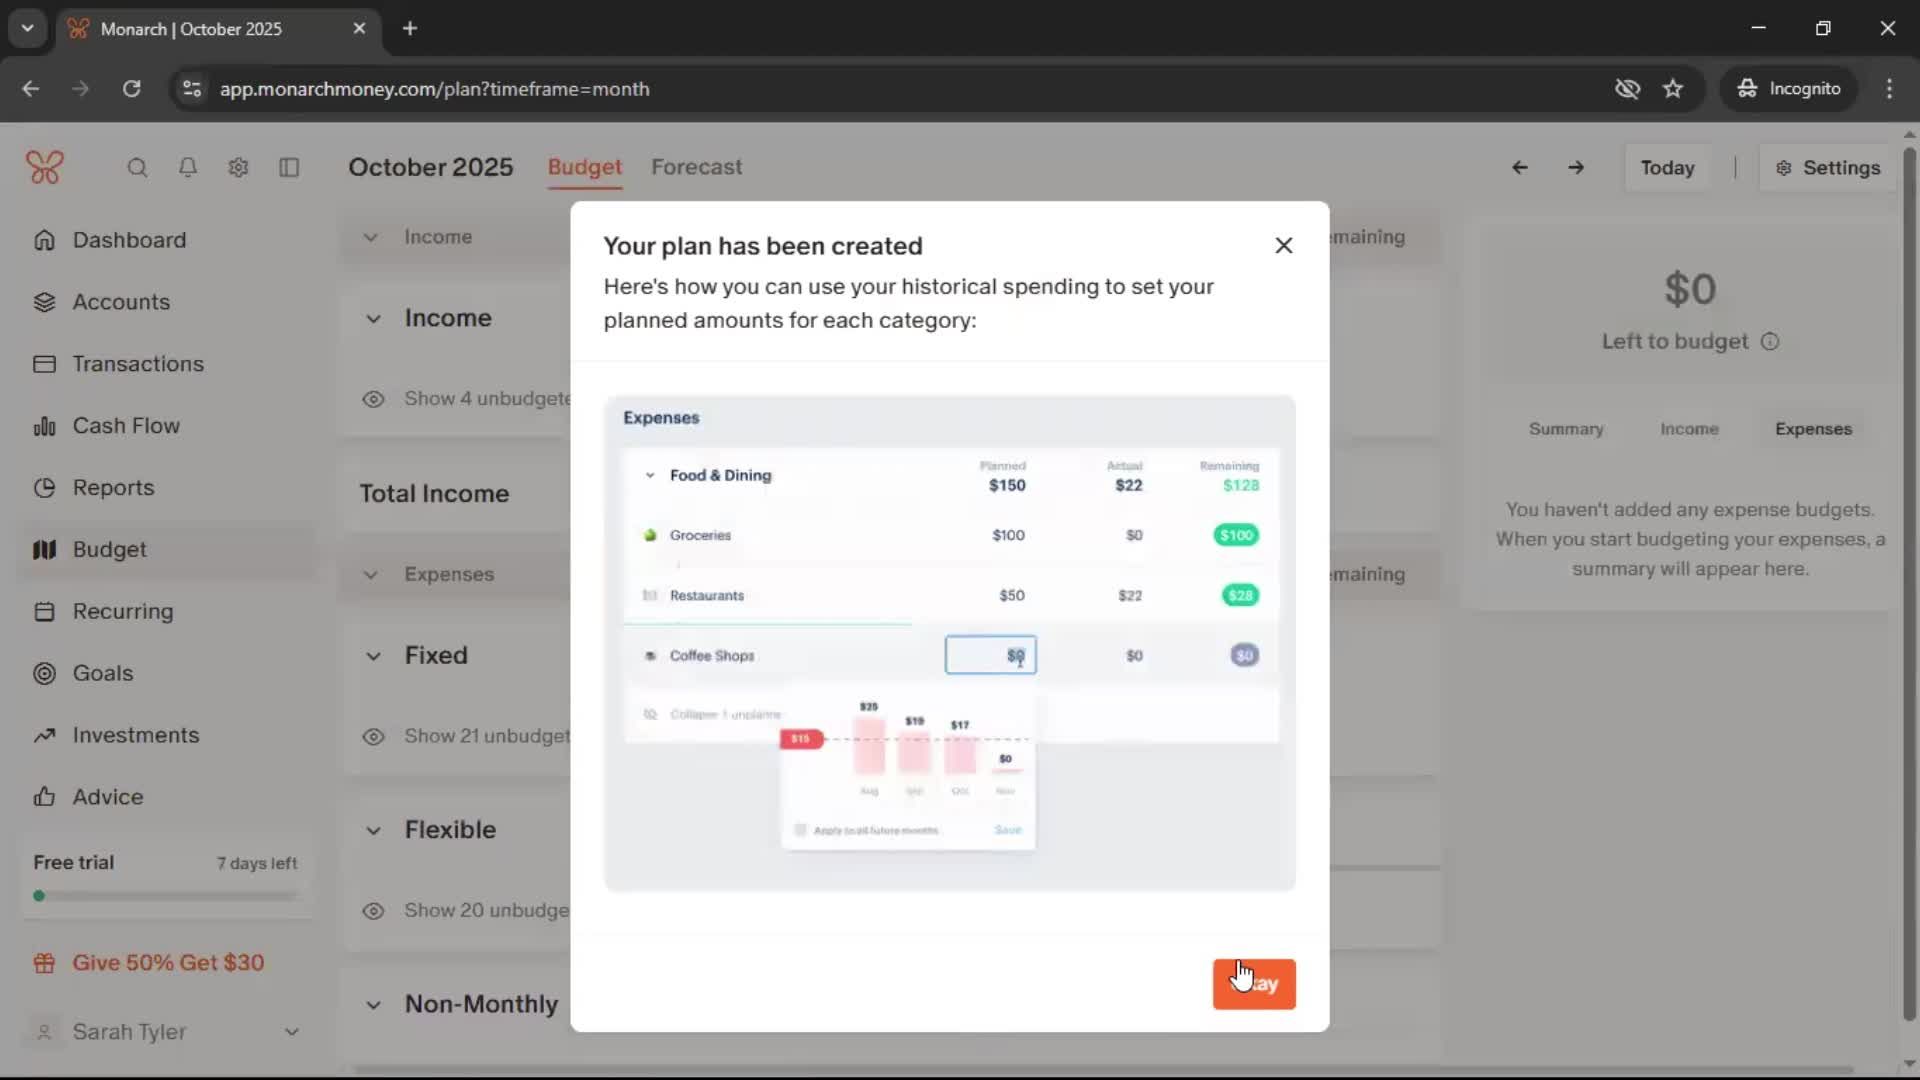
Task: Go to next month arrow
Action: [x=1576, y=168]
